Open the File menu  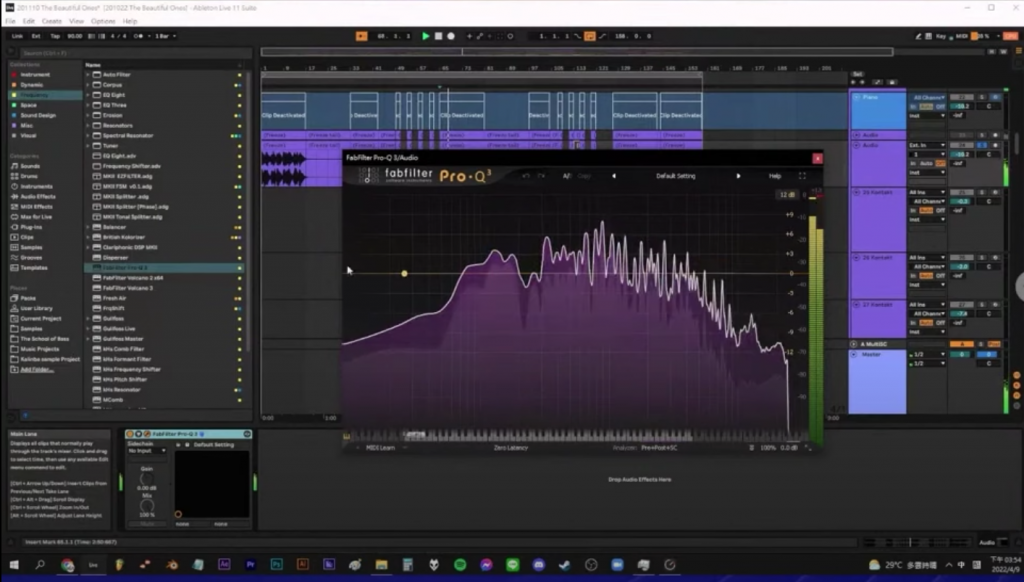[x=10, y=21]
